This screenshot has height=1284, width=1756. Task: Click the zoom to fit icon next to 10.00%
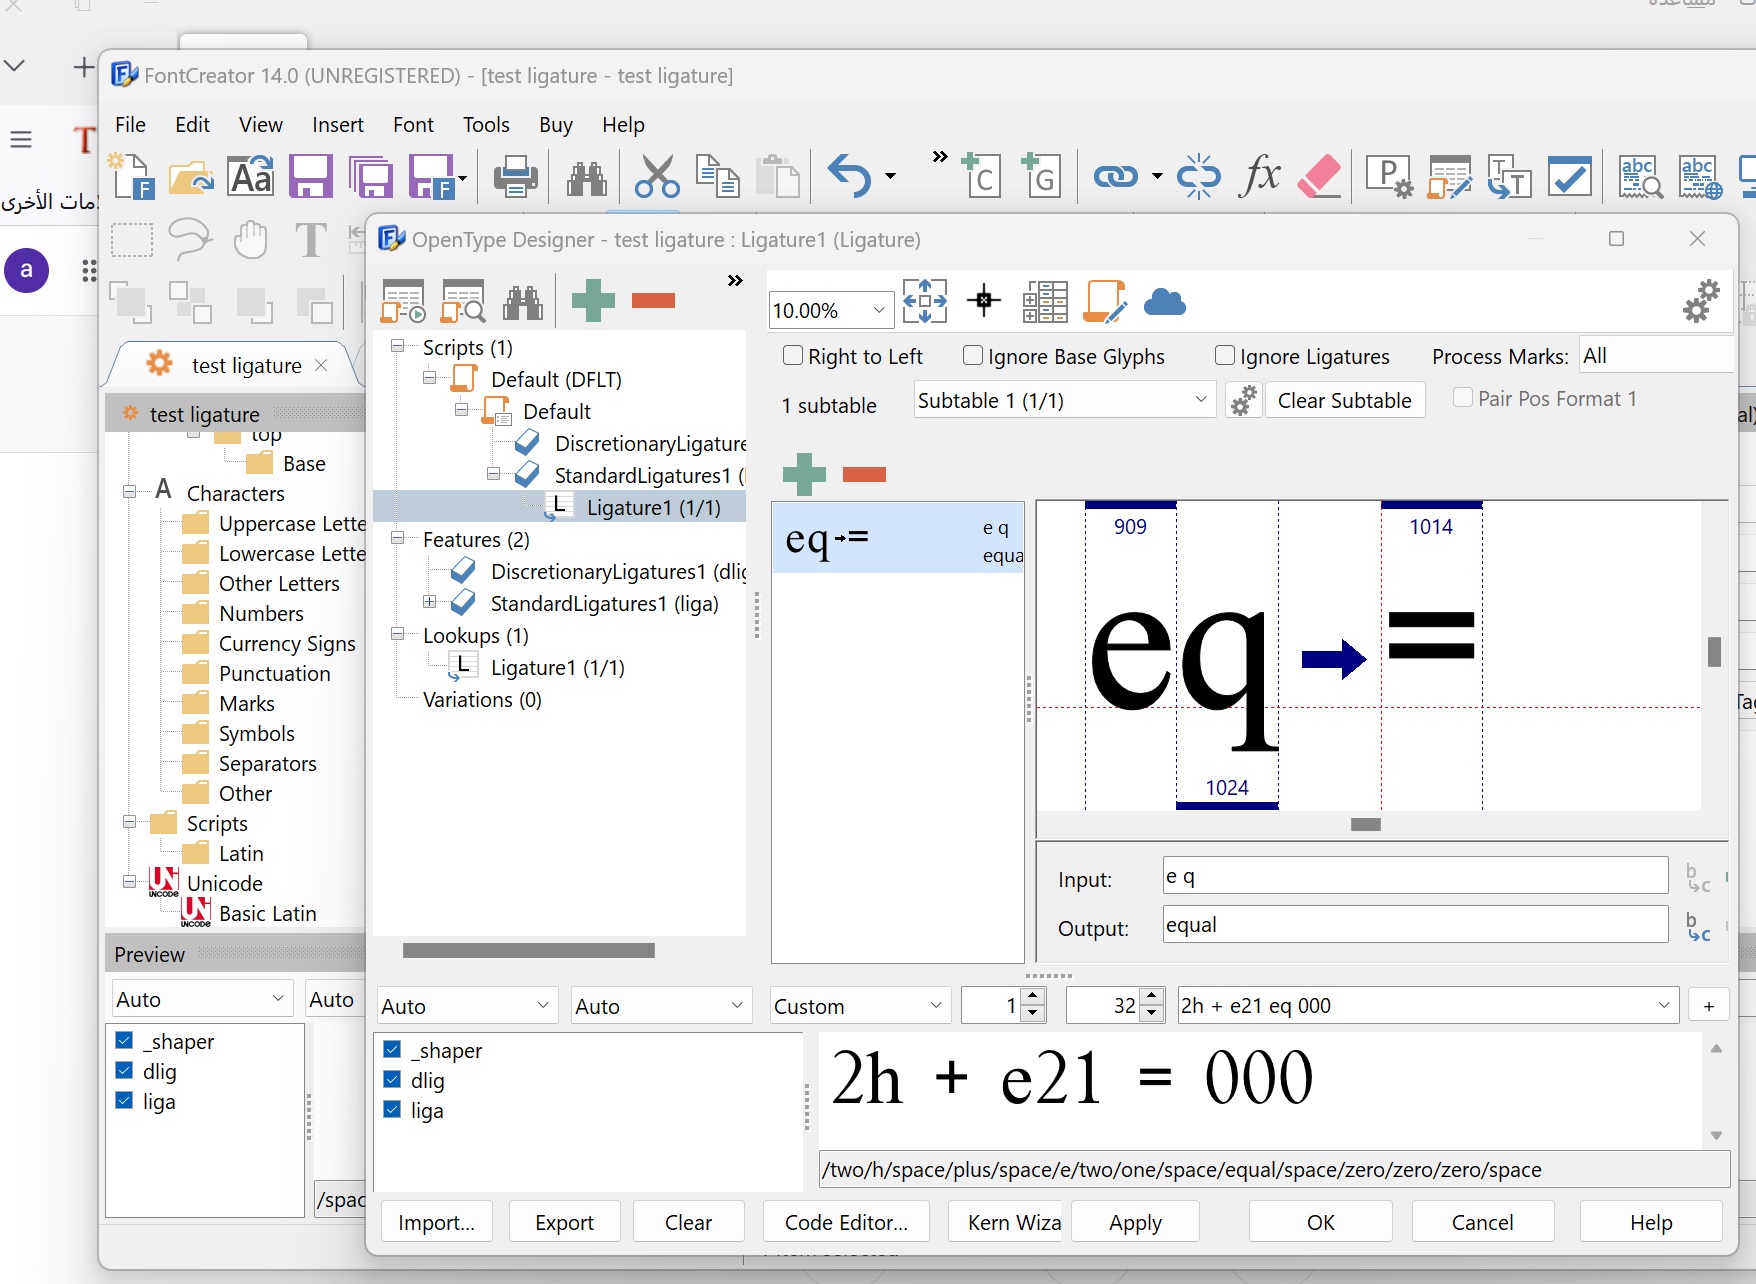[x=925, y=301]
